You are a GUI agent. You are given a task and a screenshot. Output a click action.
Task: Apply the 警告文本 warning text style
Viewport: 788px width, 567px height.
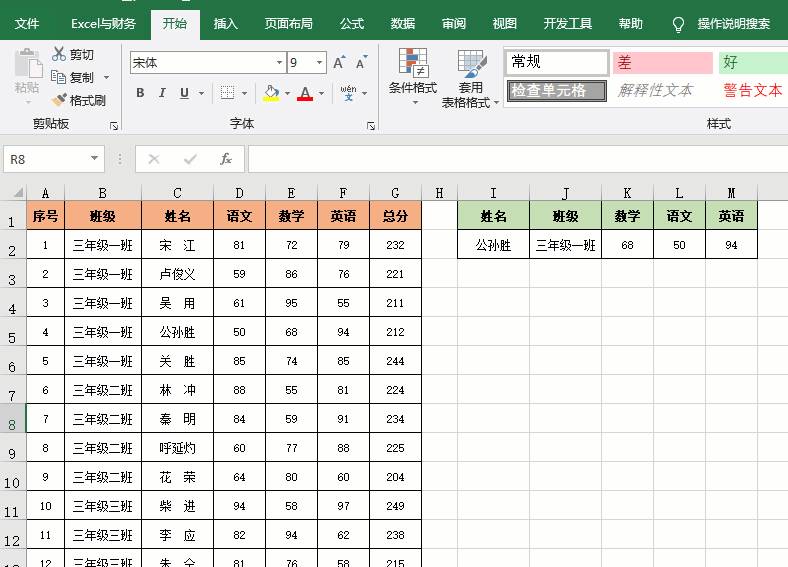point(752,90)
